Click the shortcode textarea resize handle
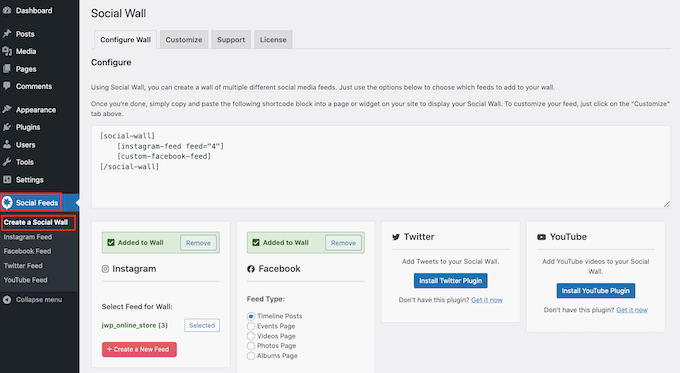 pos(667,204)
